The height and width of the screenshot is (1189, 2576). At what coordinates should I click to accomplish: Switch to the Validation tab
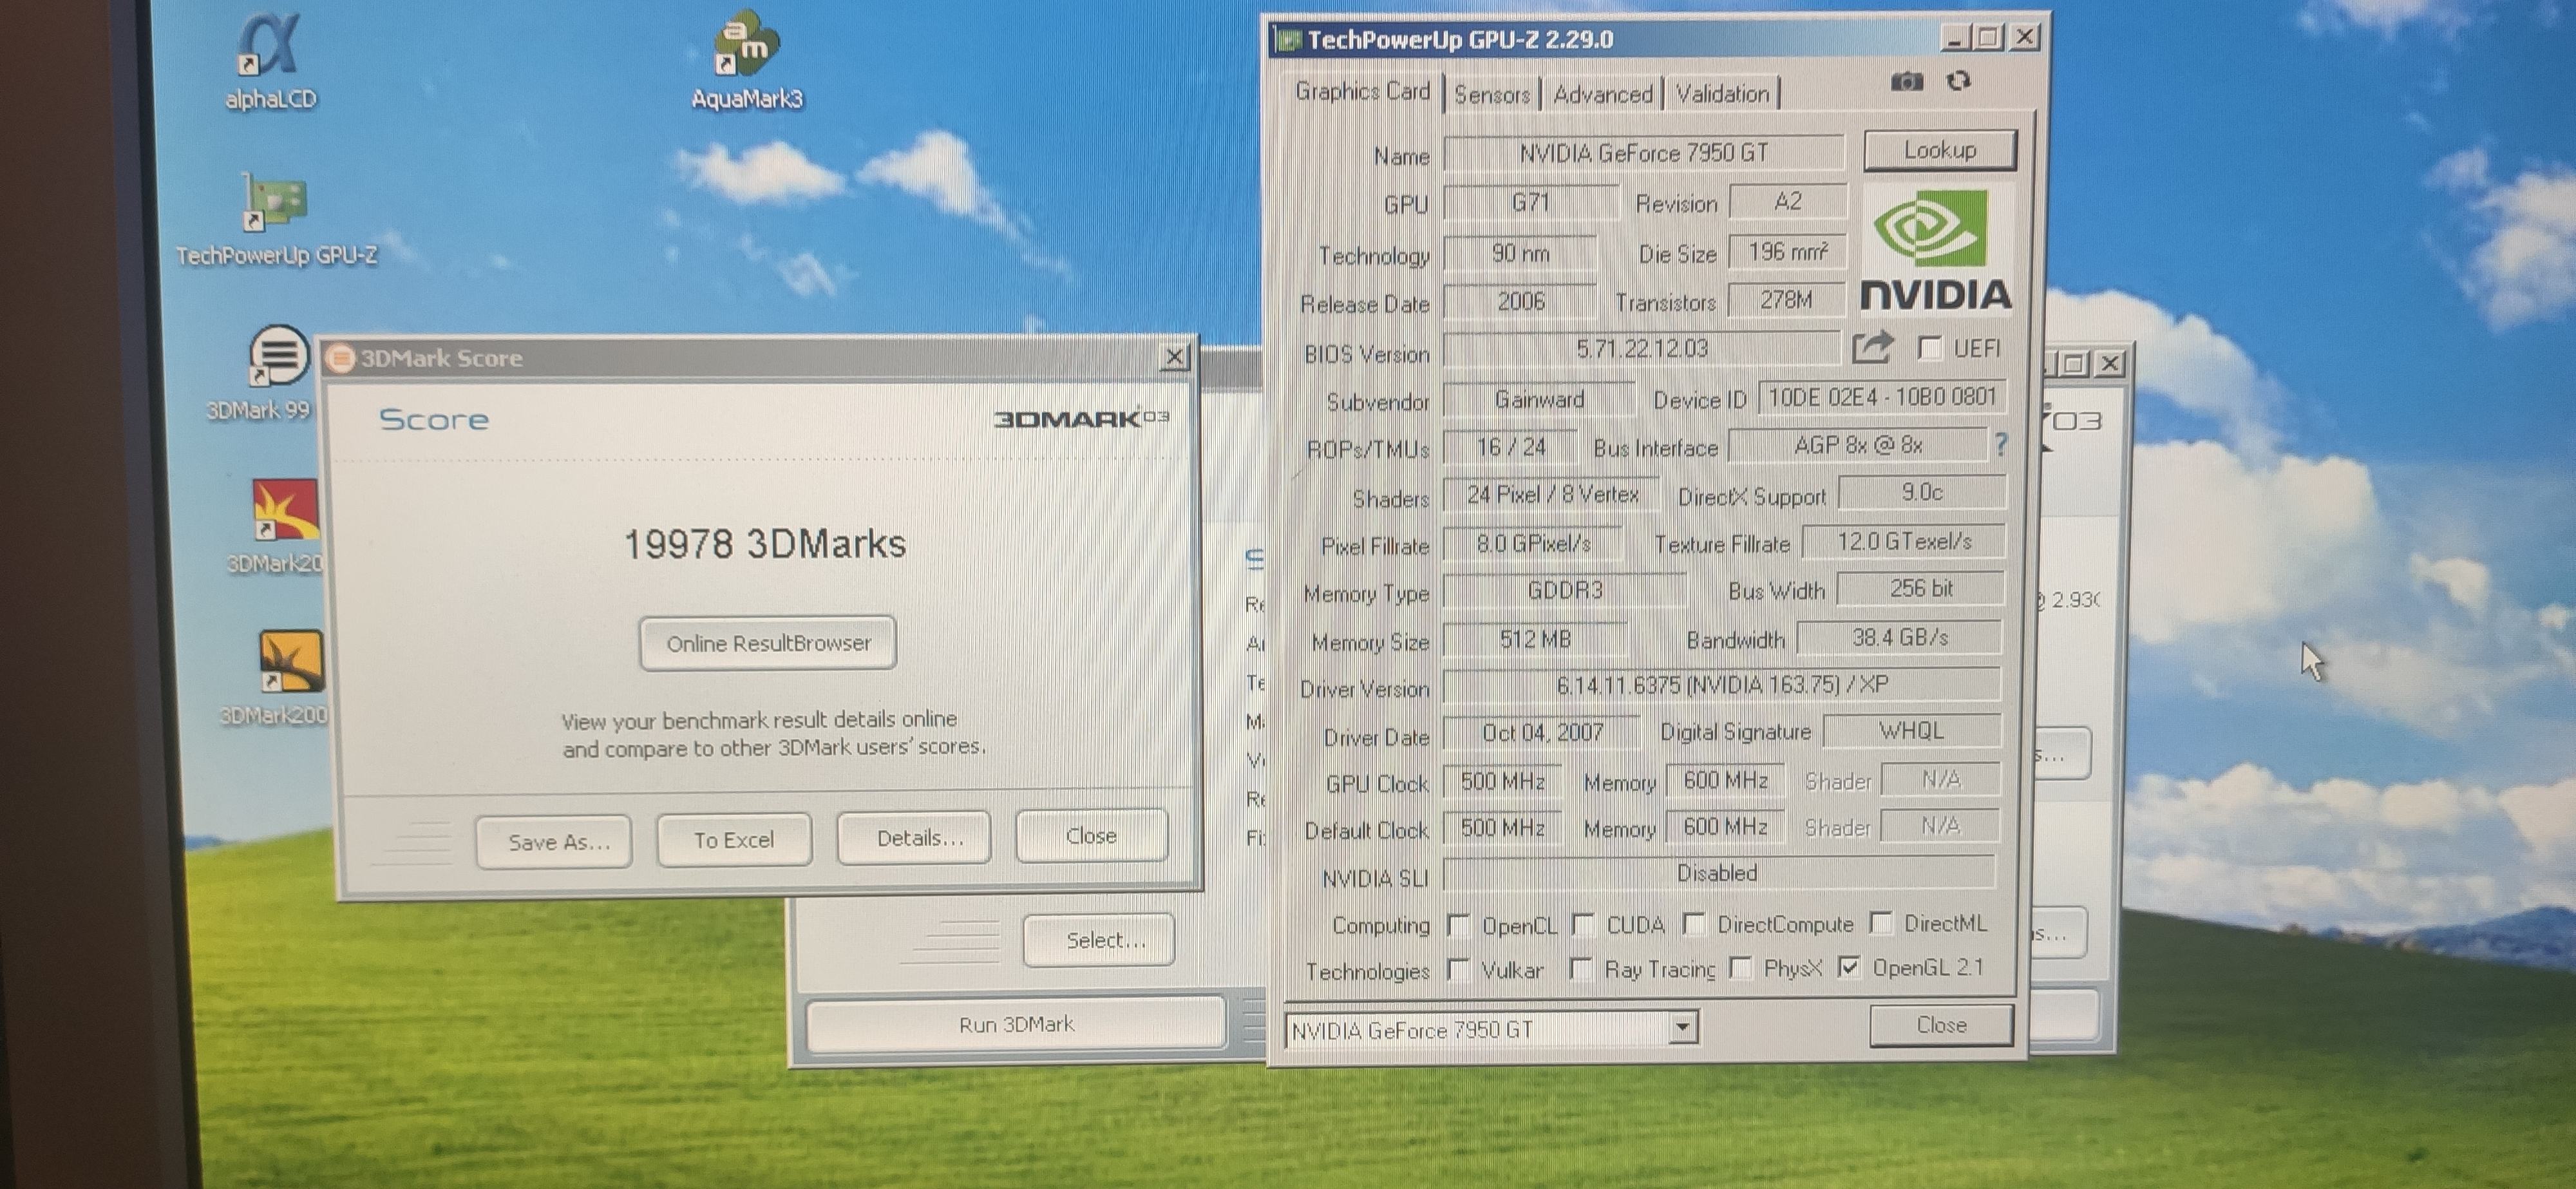1722,94
